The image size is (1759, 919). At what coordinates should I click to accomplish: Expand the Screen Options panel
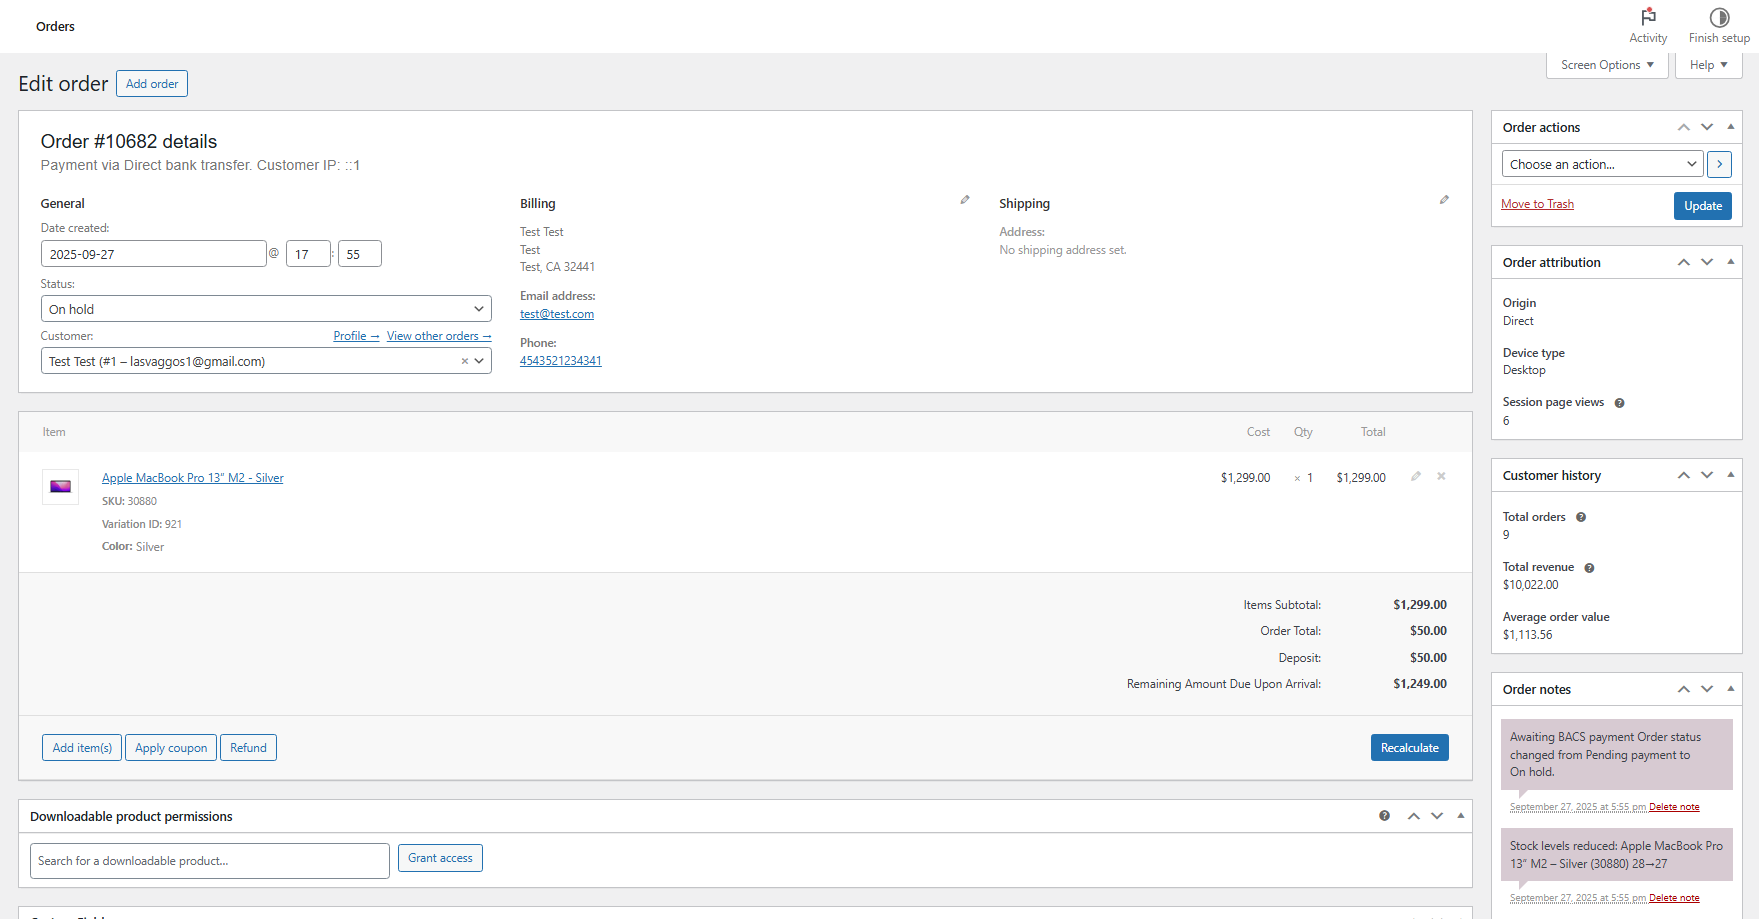point(1607,65)
